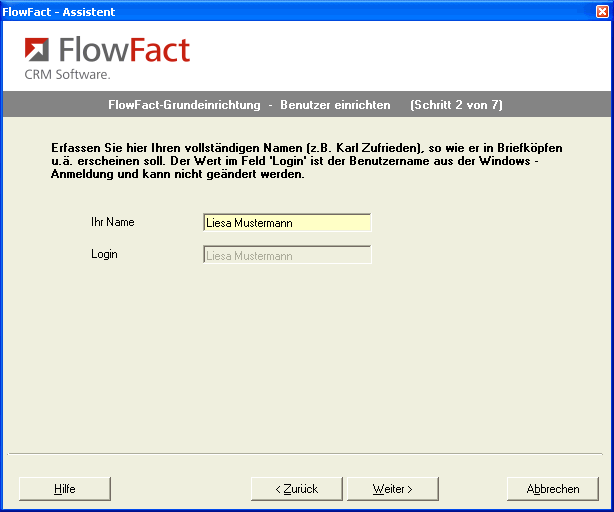The height and width of the screenshot is (512, 614).
Task: Click the FlowFact logo arrow icon
Action: [x=37, y=49]
